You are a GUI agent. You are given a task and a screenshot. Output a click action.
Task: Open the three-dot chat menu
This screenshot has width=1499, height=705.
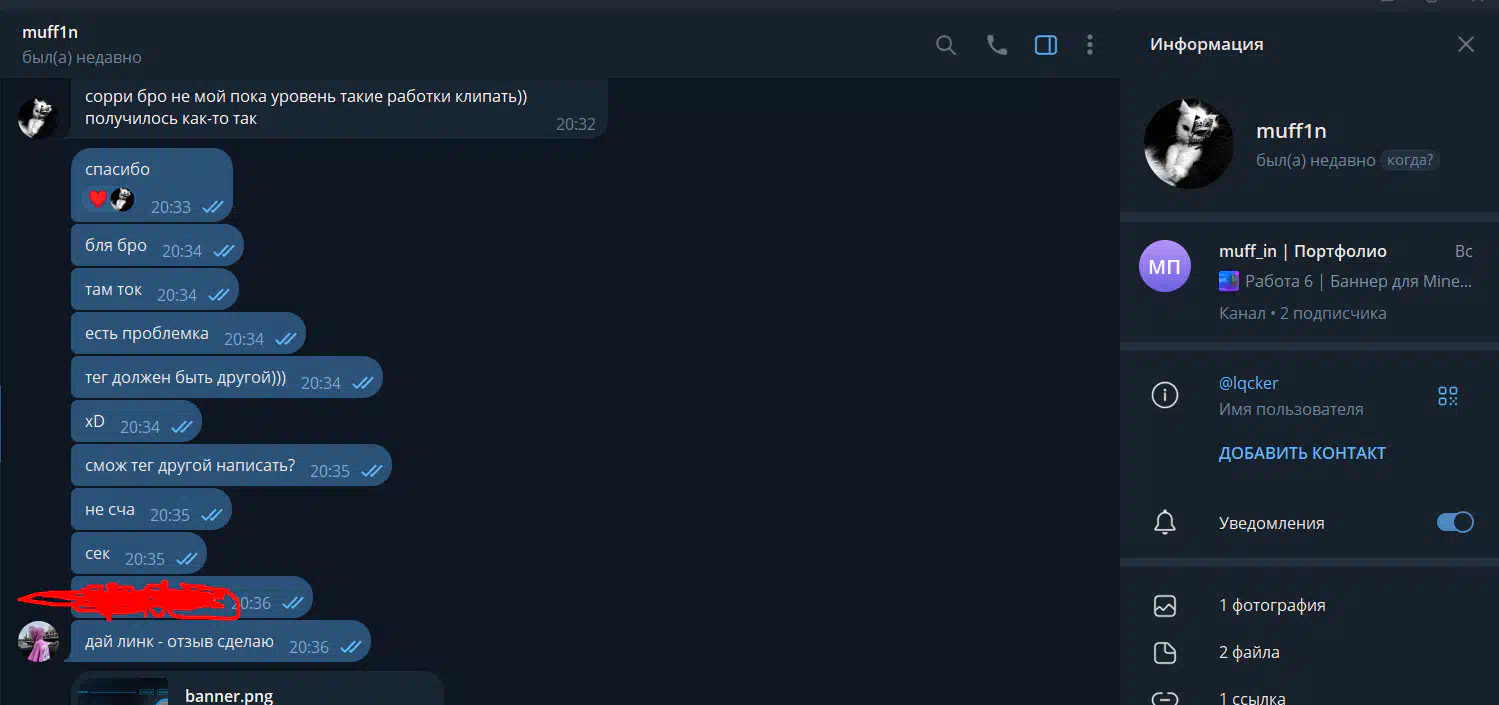pos(1090,45)
